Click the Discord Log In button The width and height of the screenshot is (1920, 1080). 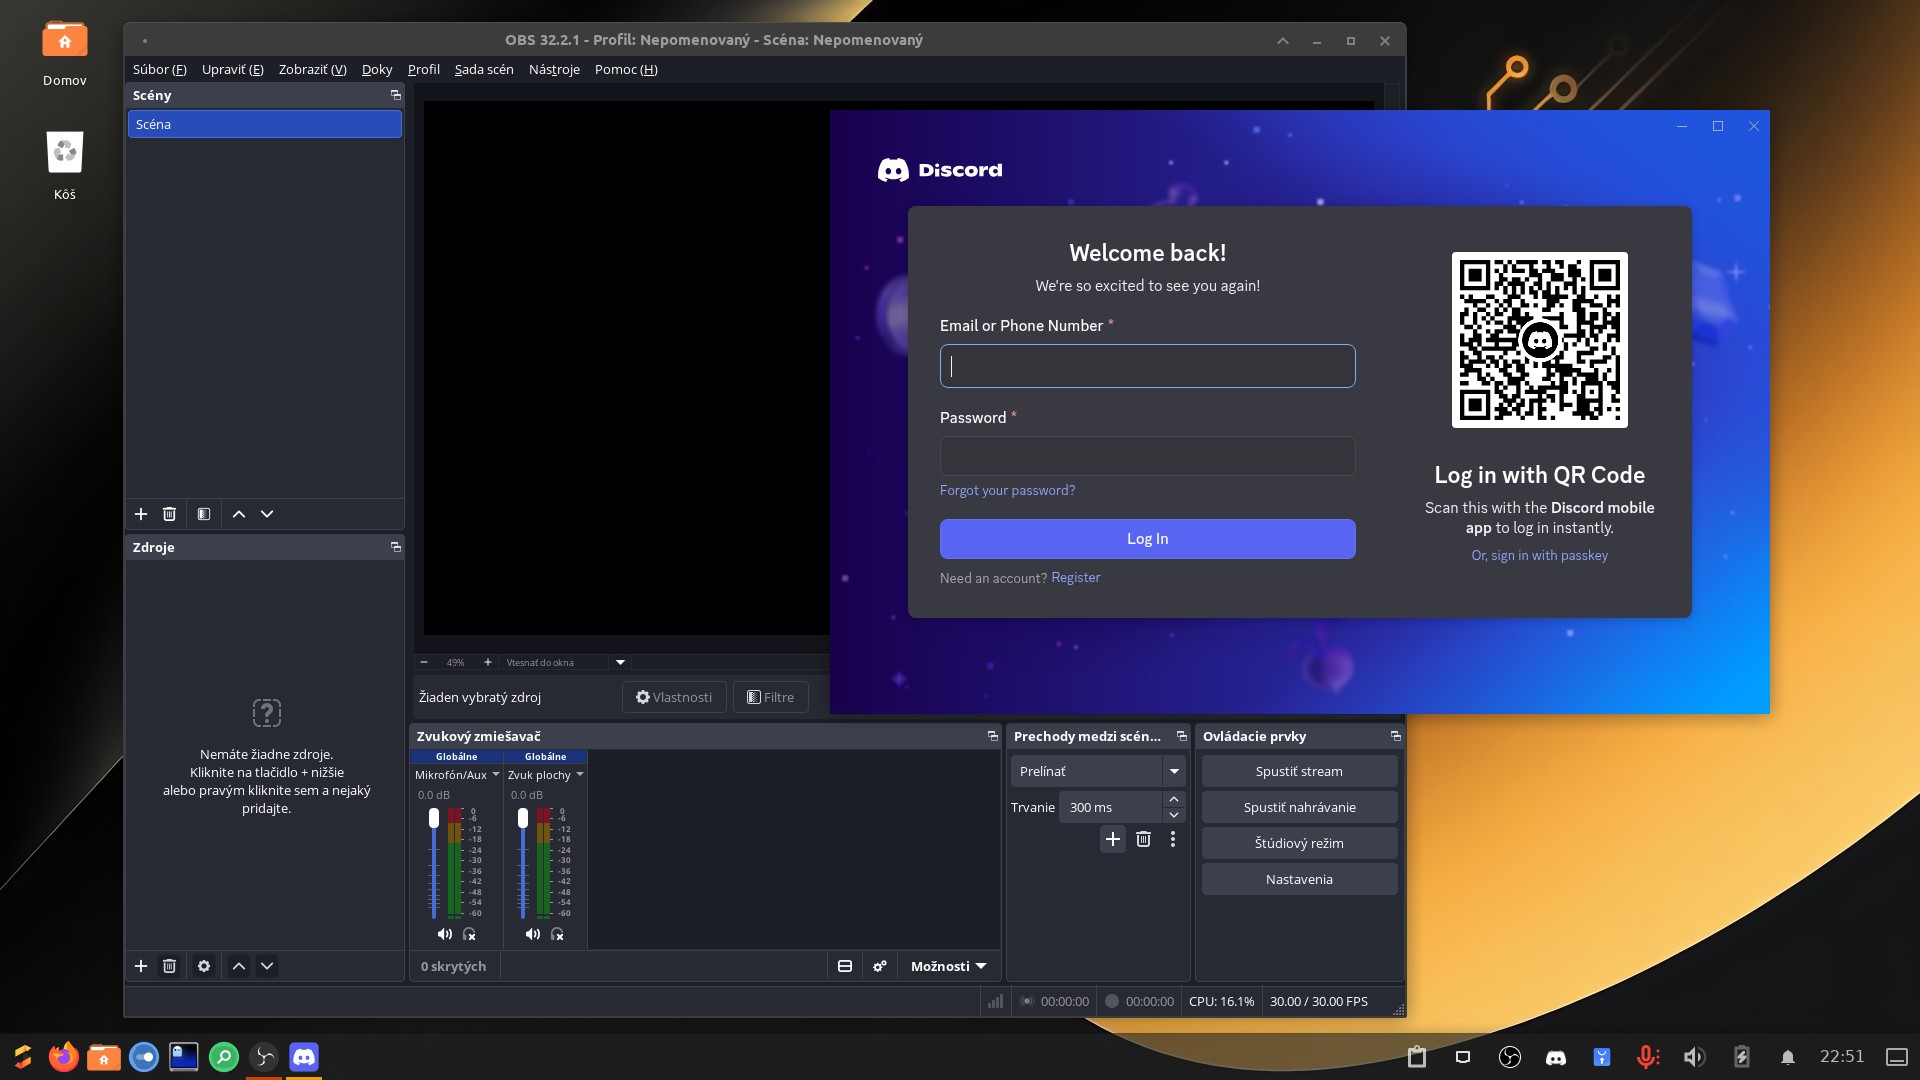(x=1147, y=539)
